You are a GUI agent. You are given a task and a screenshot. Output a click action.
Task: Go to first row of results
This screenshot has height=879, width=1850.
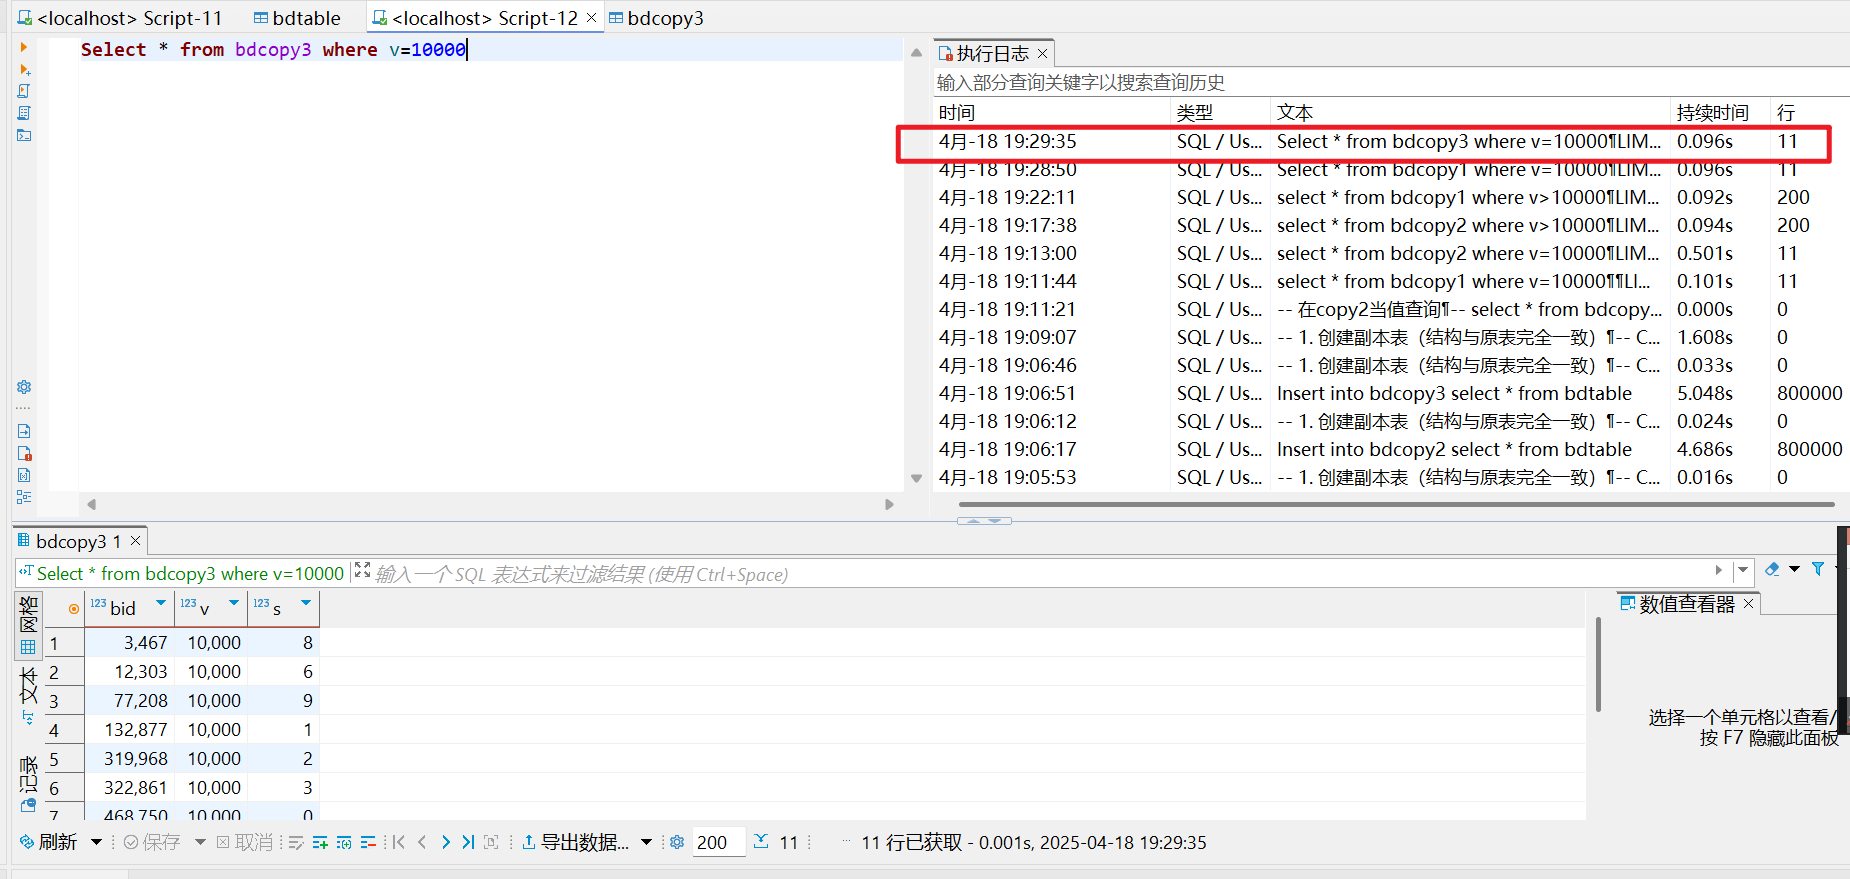pyautogui.click(x=399, y=843)
